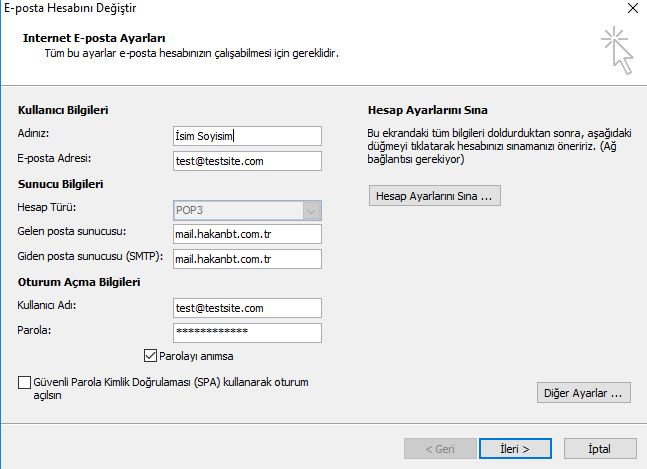Click the Hesap Ayarlarını Sına button
The width and height of the screenshot is (647, 469).
tap(434, 196)
